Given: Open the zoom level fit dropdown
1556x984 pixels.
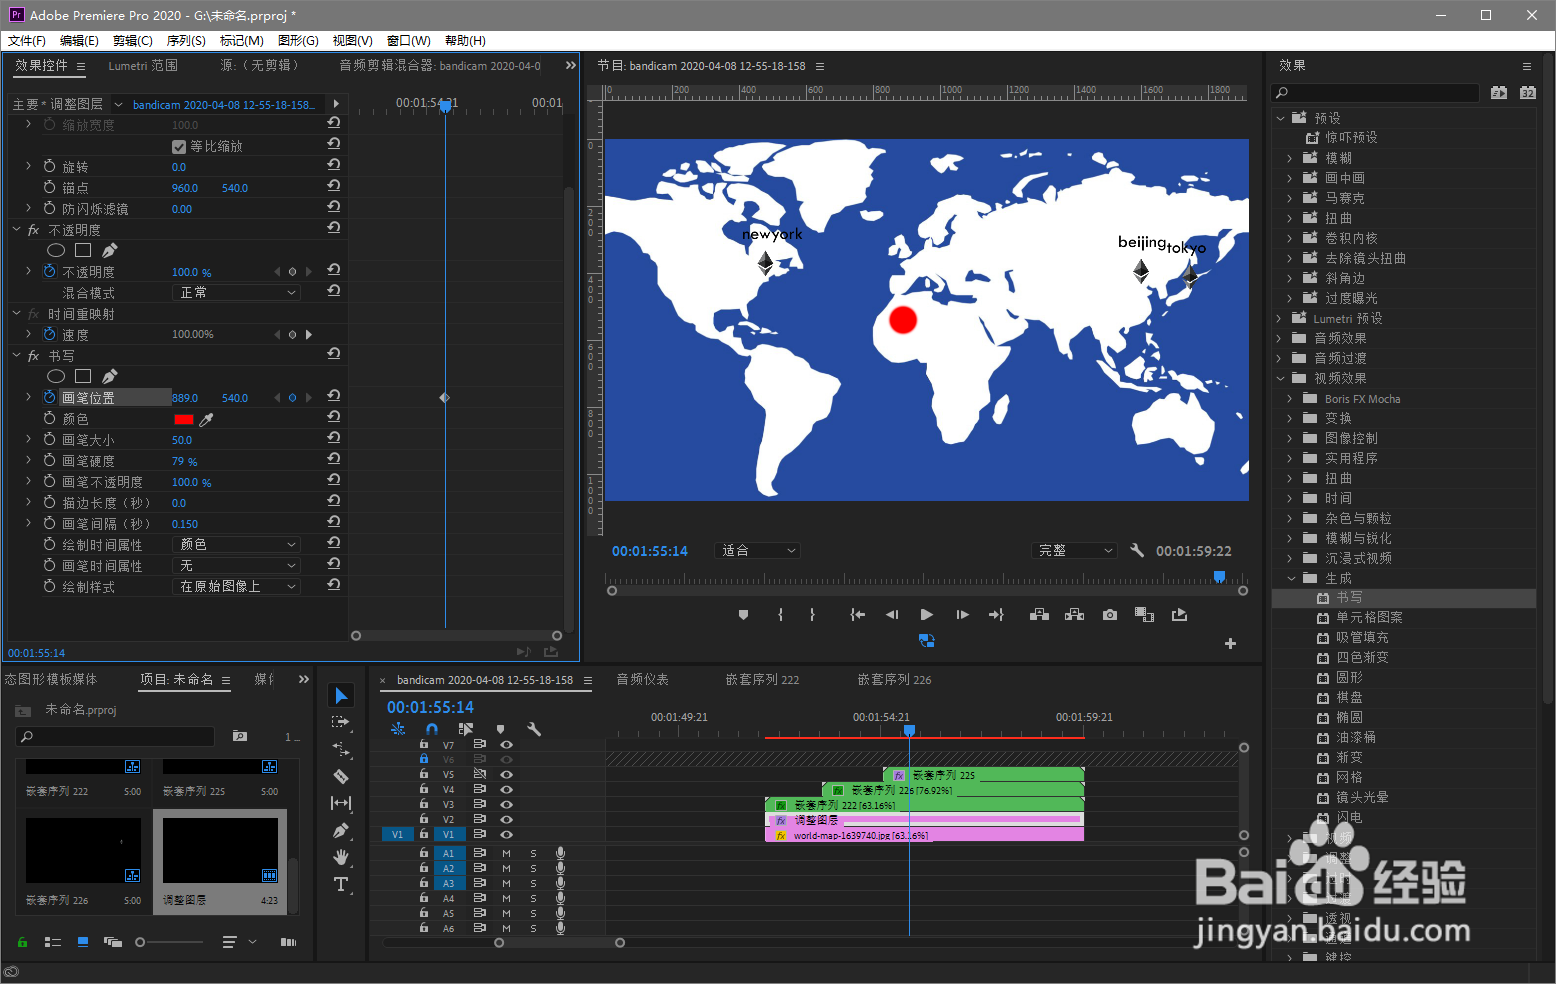Looking at the screenshot, I should point(757,550).
